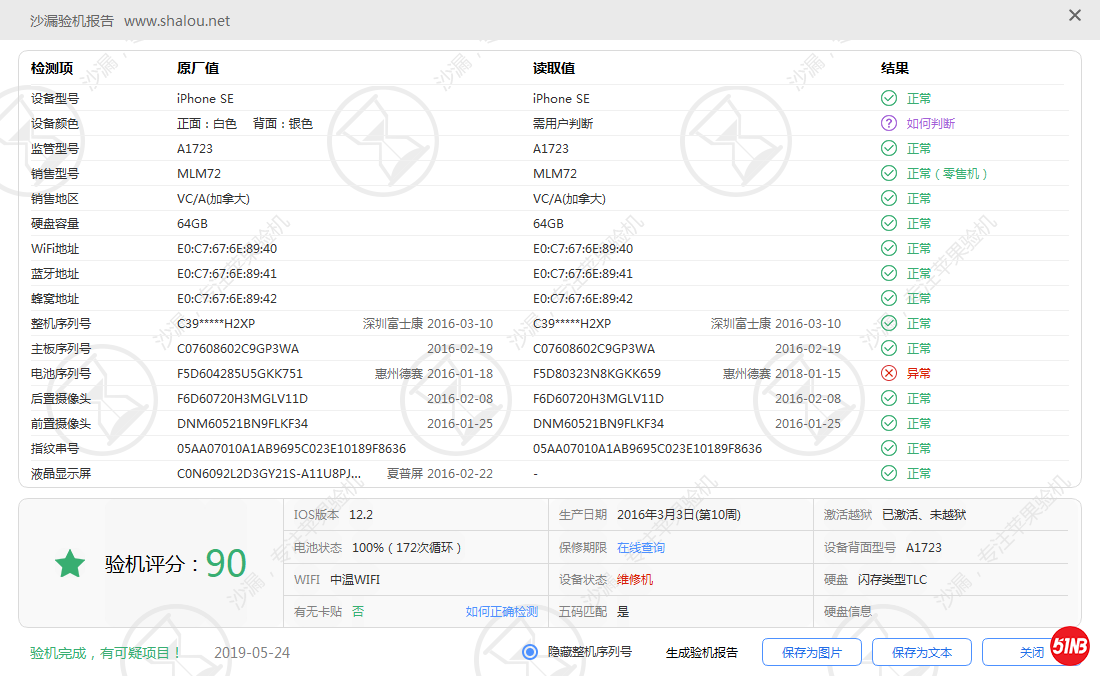This screenshot has width=1100, height=676.
Task: Click the 保存为文本 button
Action: [921, 651]
